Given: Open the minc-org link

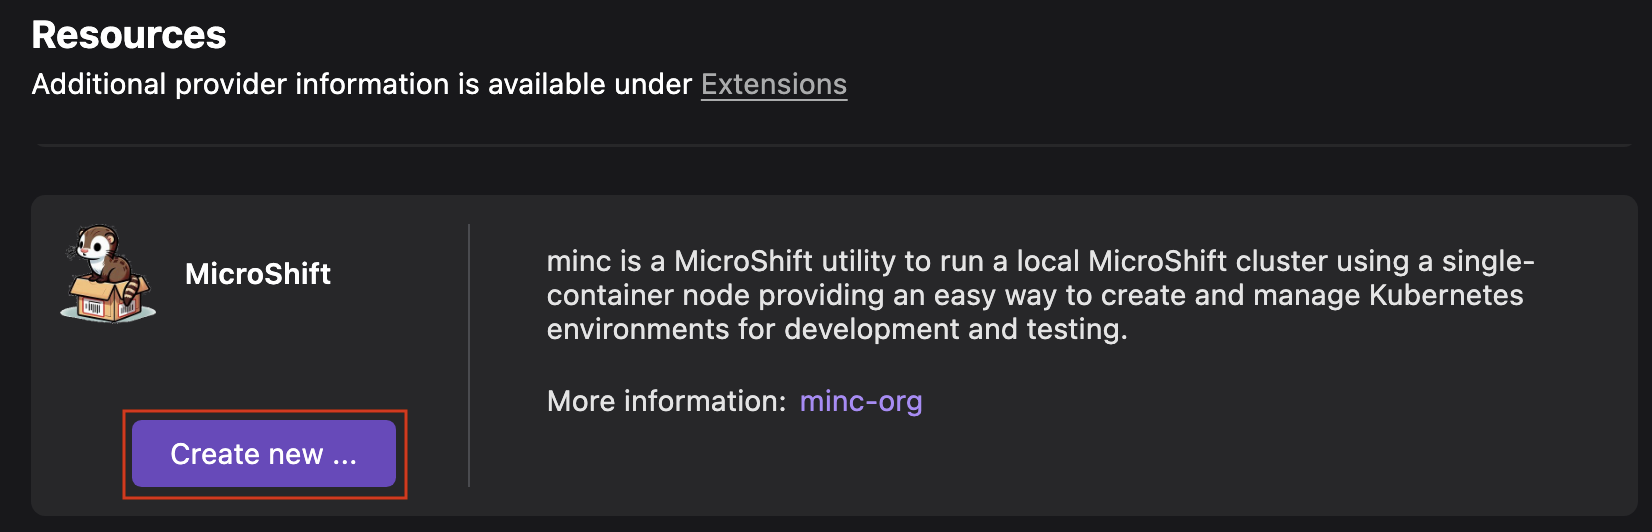Looking at the screenshot, I should click(x=861, y=401).
